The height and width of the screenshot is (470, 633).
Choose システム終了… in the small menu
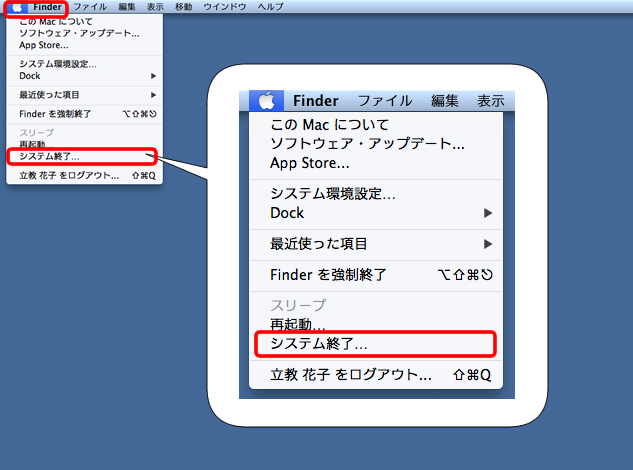pyautogui.click(x=82, y=156)
